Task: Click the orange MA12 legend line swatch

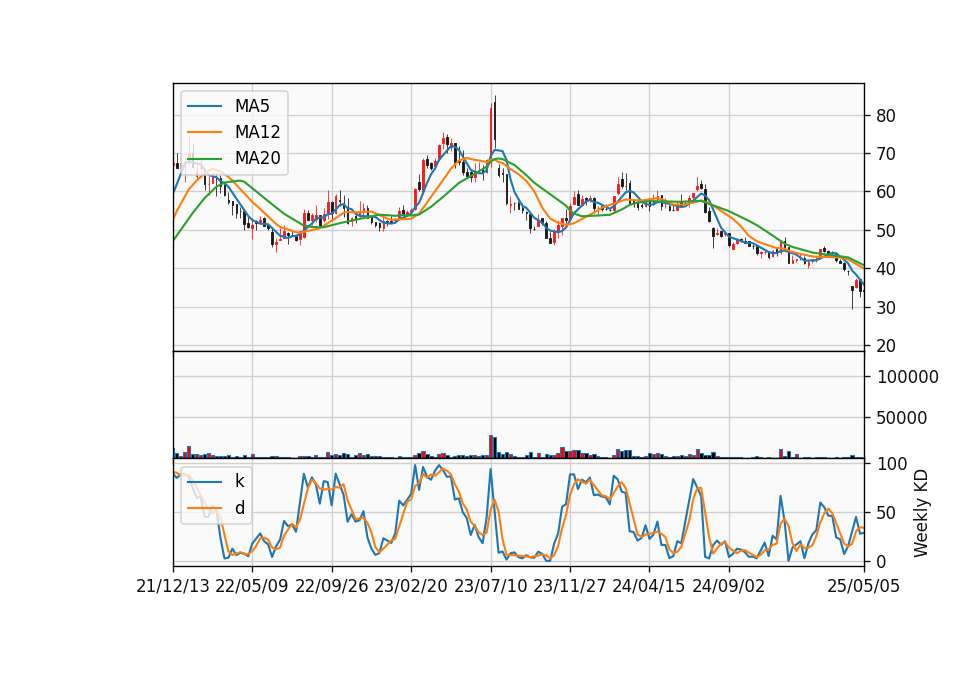Action: (x=204, y=132)
